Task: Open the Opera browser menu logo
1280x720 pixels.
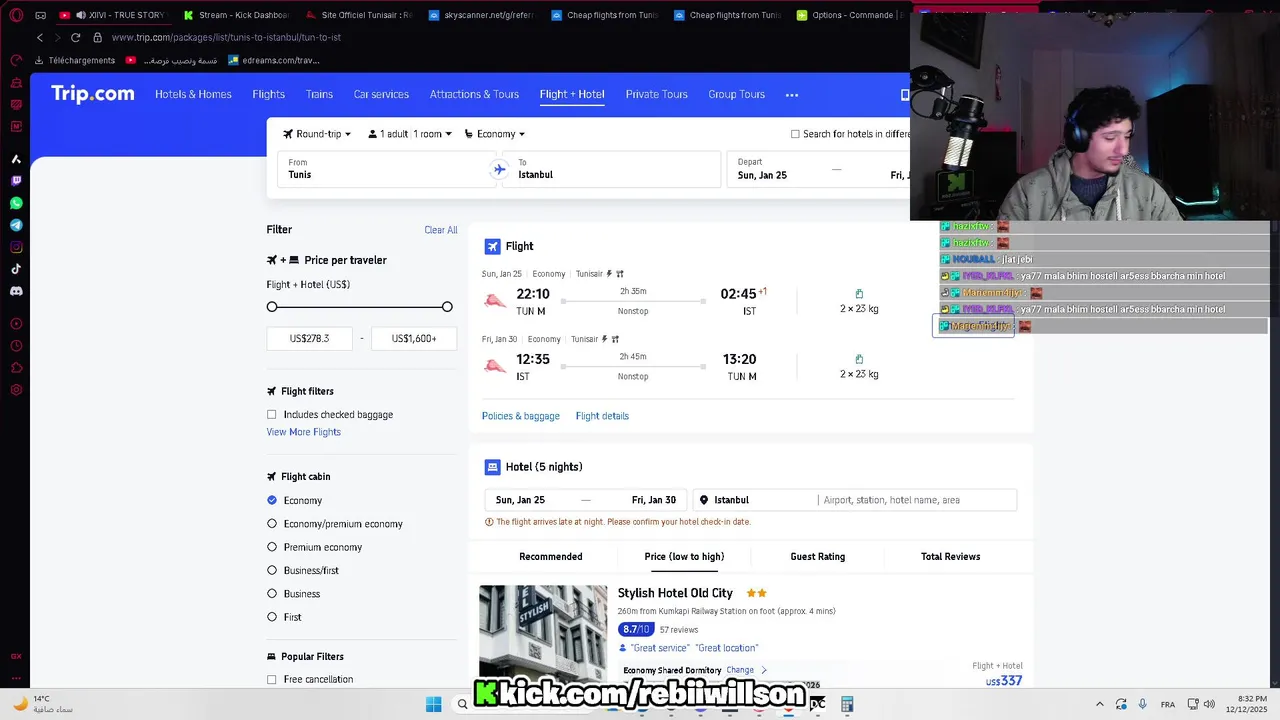Action: [x=16, y=15]
